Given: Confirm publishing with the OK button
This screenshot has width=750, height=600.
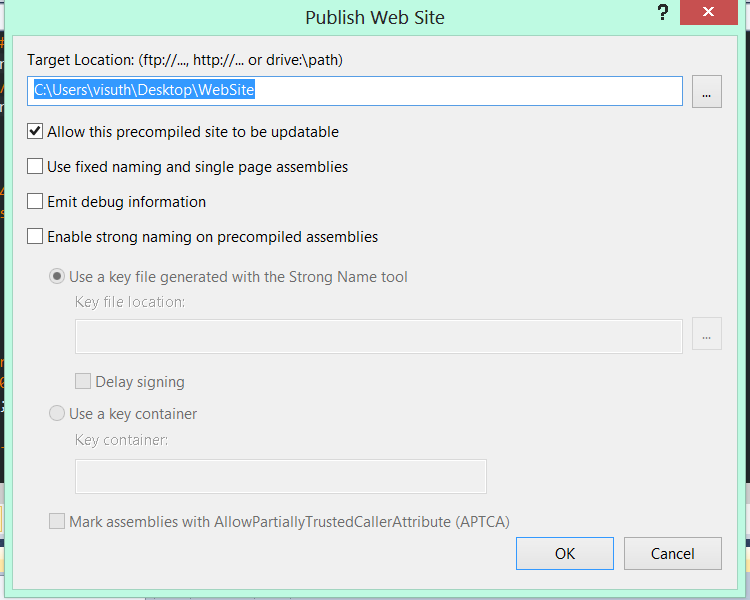Looking at the screenshot, I should click(565, 554).
